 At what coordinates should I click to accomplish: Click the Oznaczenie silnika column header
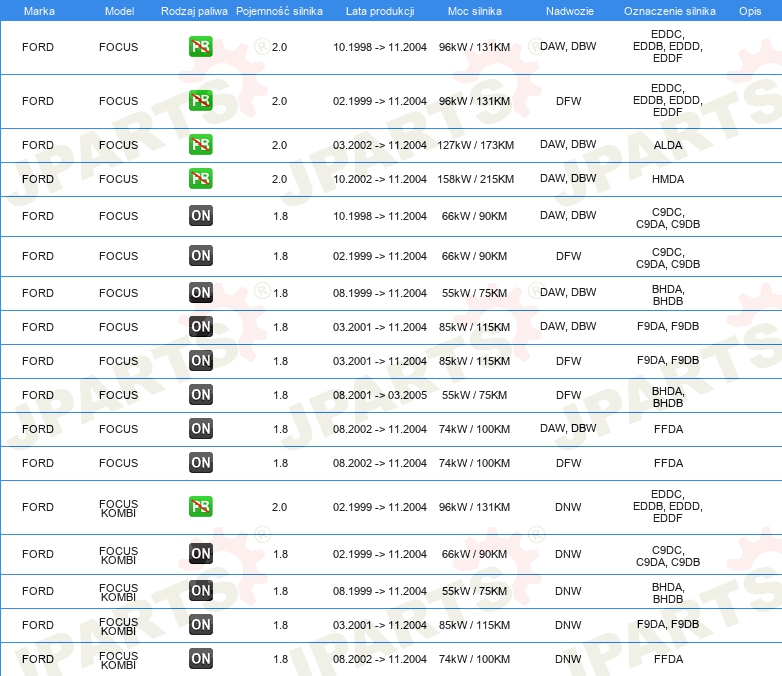click(670, 11)
